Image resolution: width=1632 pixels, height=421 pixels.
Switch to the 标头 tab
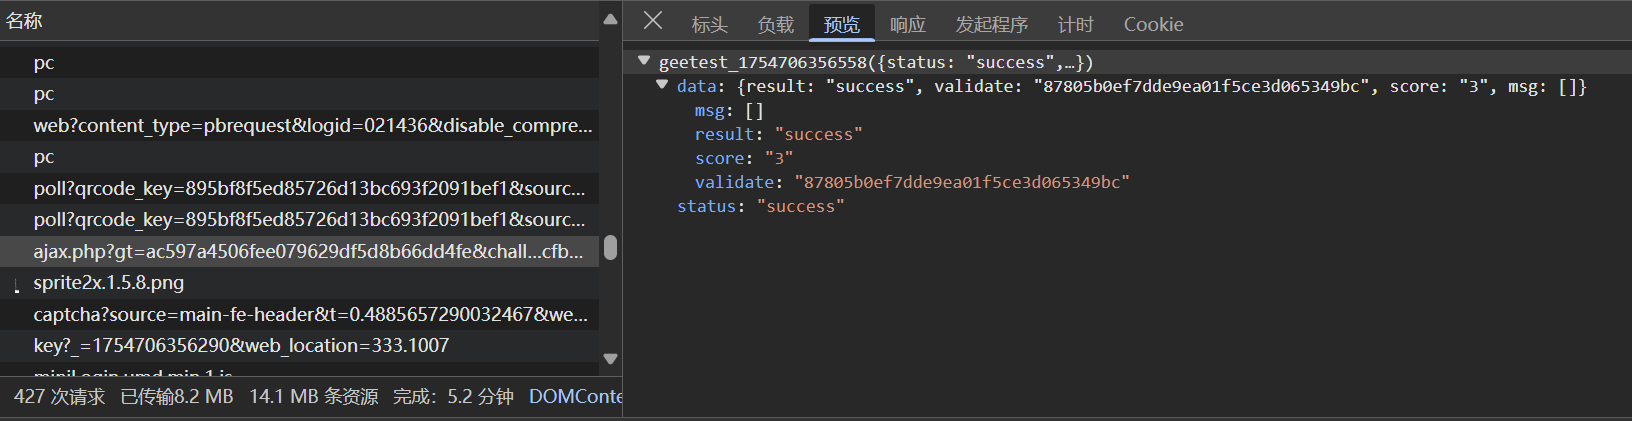click(x=709, y=25)
